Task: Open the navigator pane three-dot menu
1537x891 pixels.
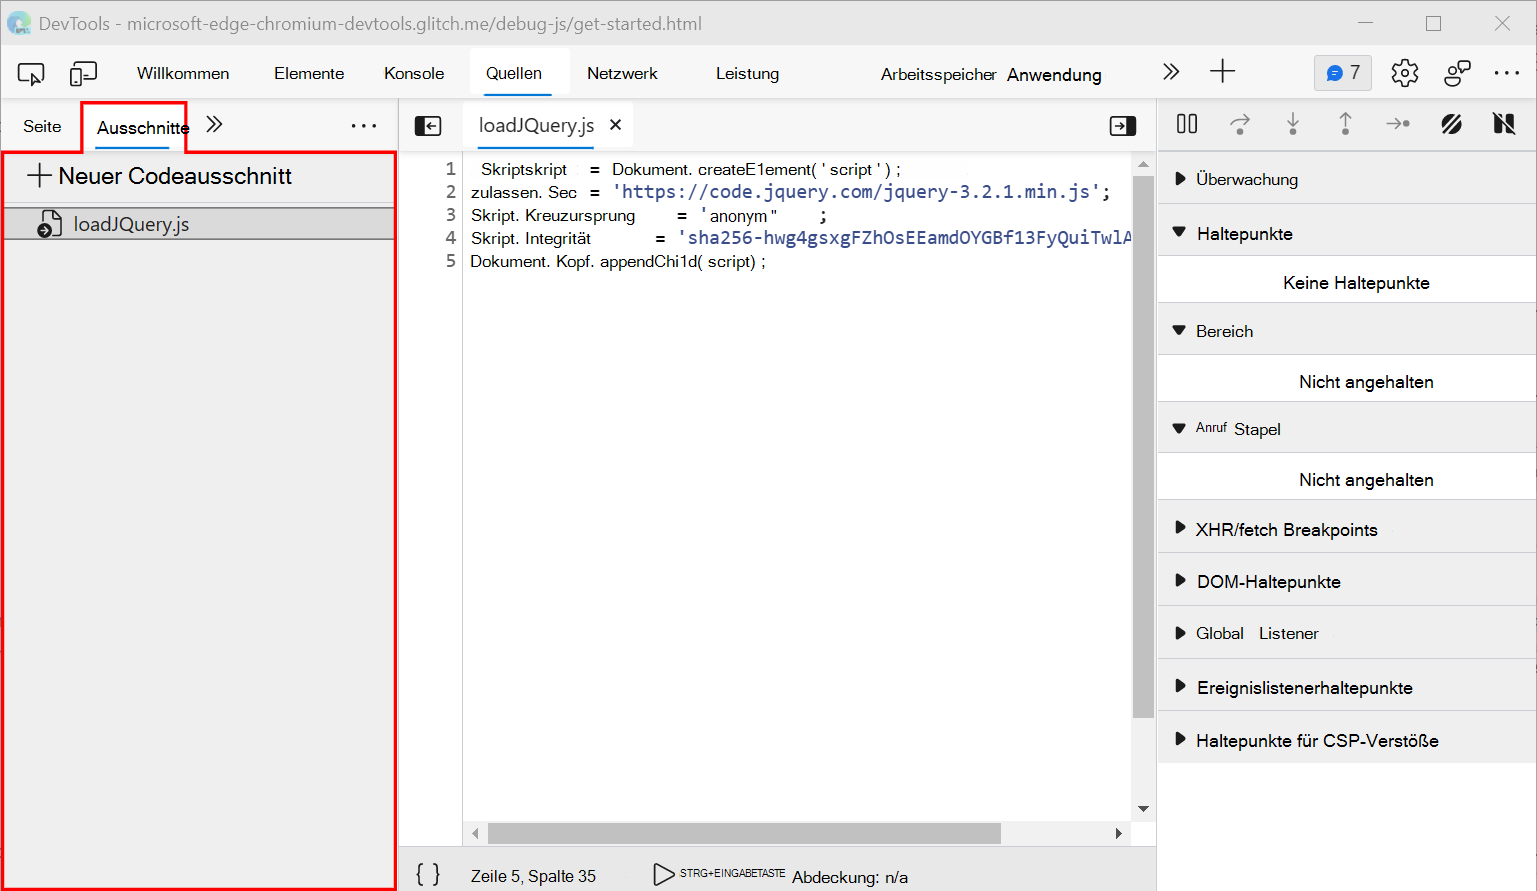Action: pyautogui.click(x=364, y=126)
